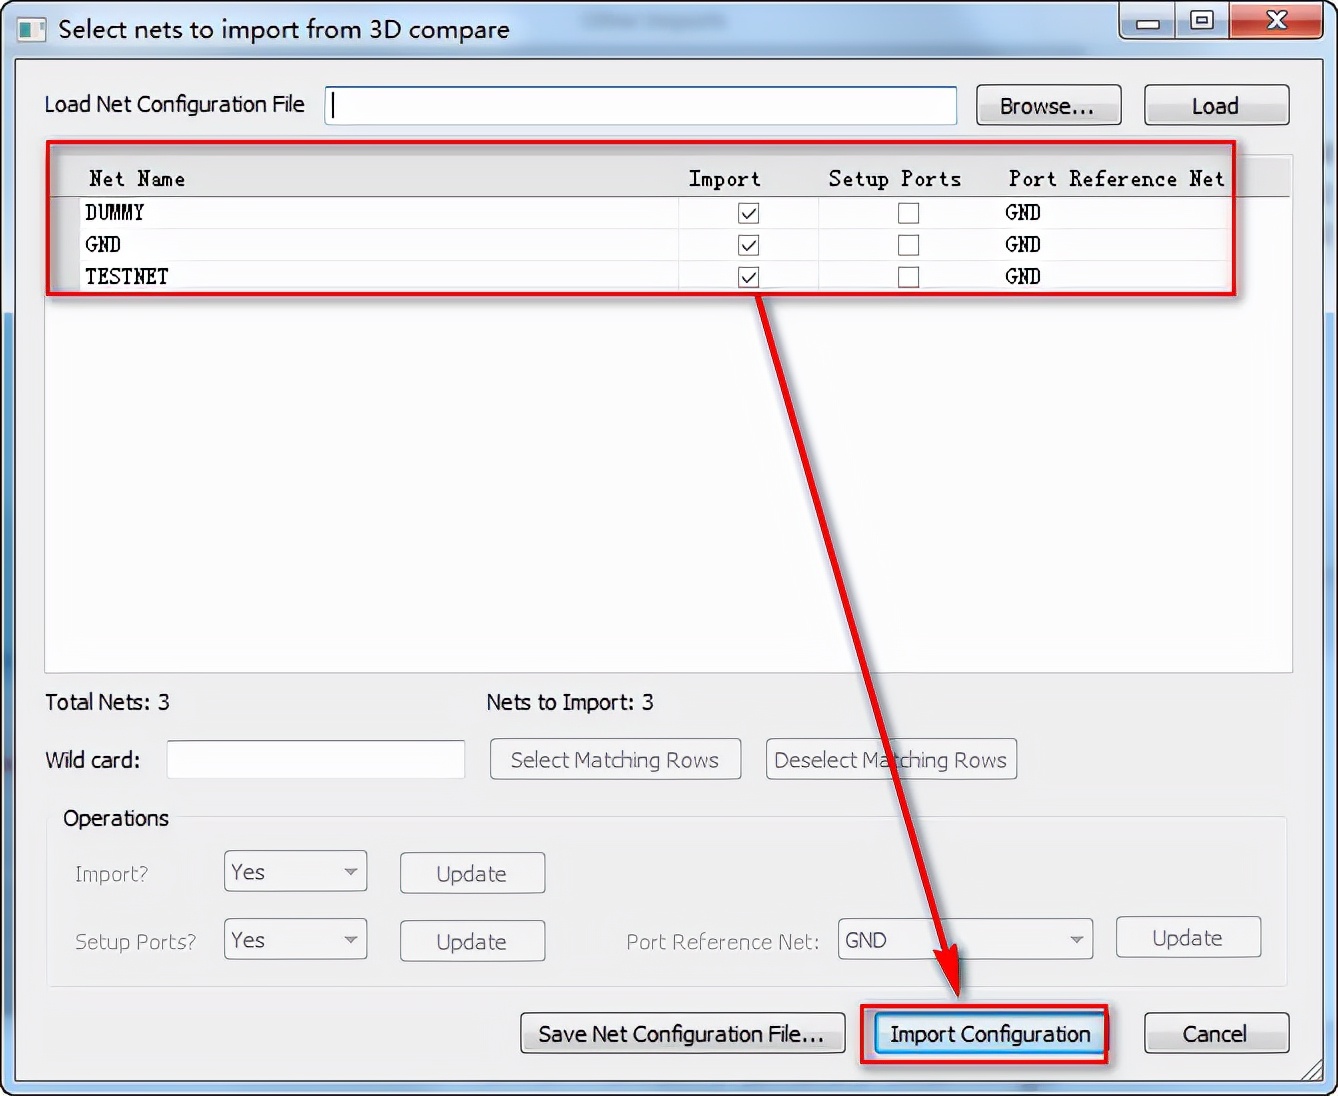Click the Load button
The height and width of the screenshot is (1096, 1338).
pyautogui.click(x=1216, y=105)
